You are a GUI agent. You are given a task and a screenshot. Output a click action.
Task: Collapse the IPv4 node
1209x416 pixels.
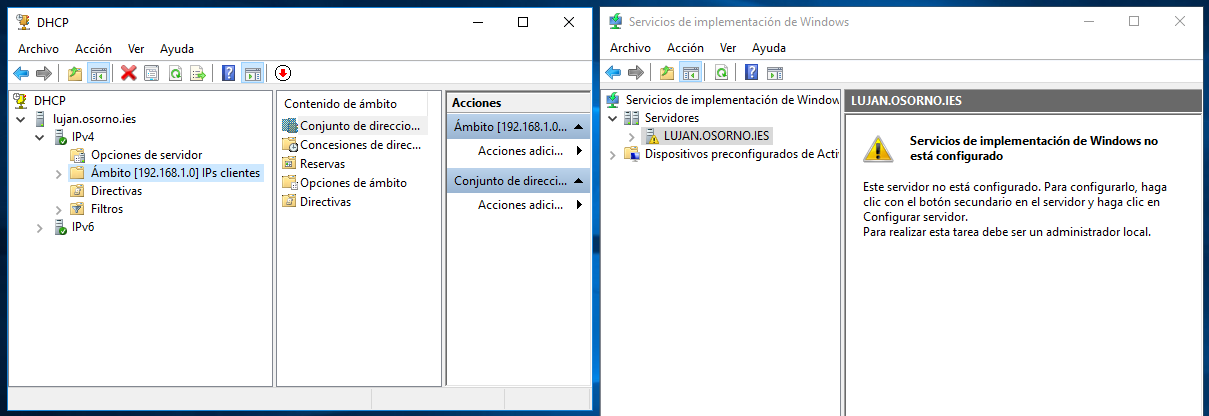[x=40, y=137]
